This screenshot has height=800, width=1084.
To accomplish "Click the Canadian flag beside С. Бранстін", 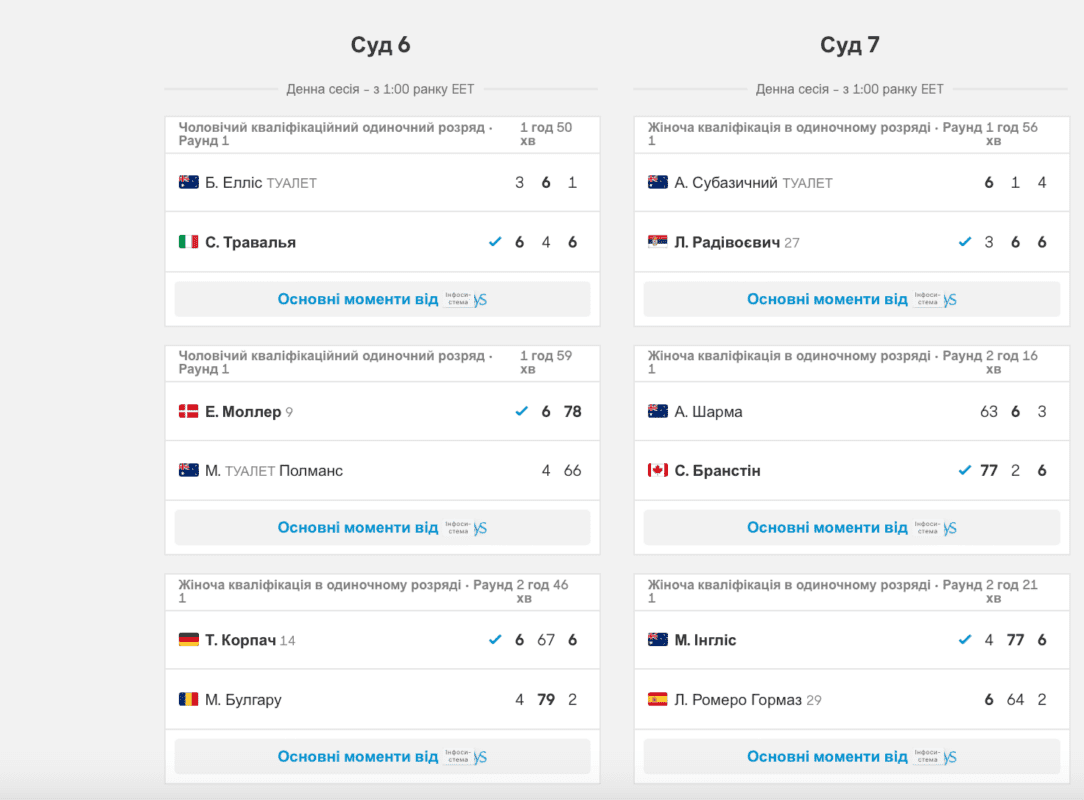I will (657, 470).
